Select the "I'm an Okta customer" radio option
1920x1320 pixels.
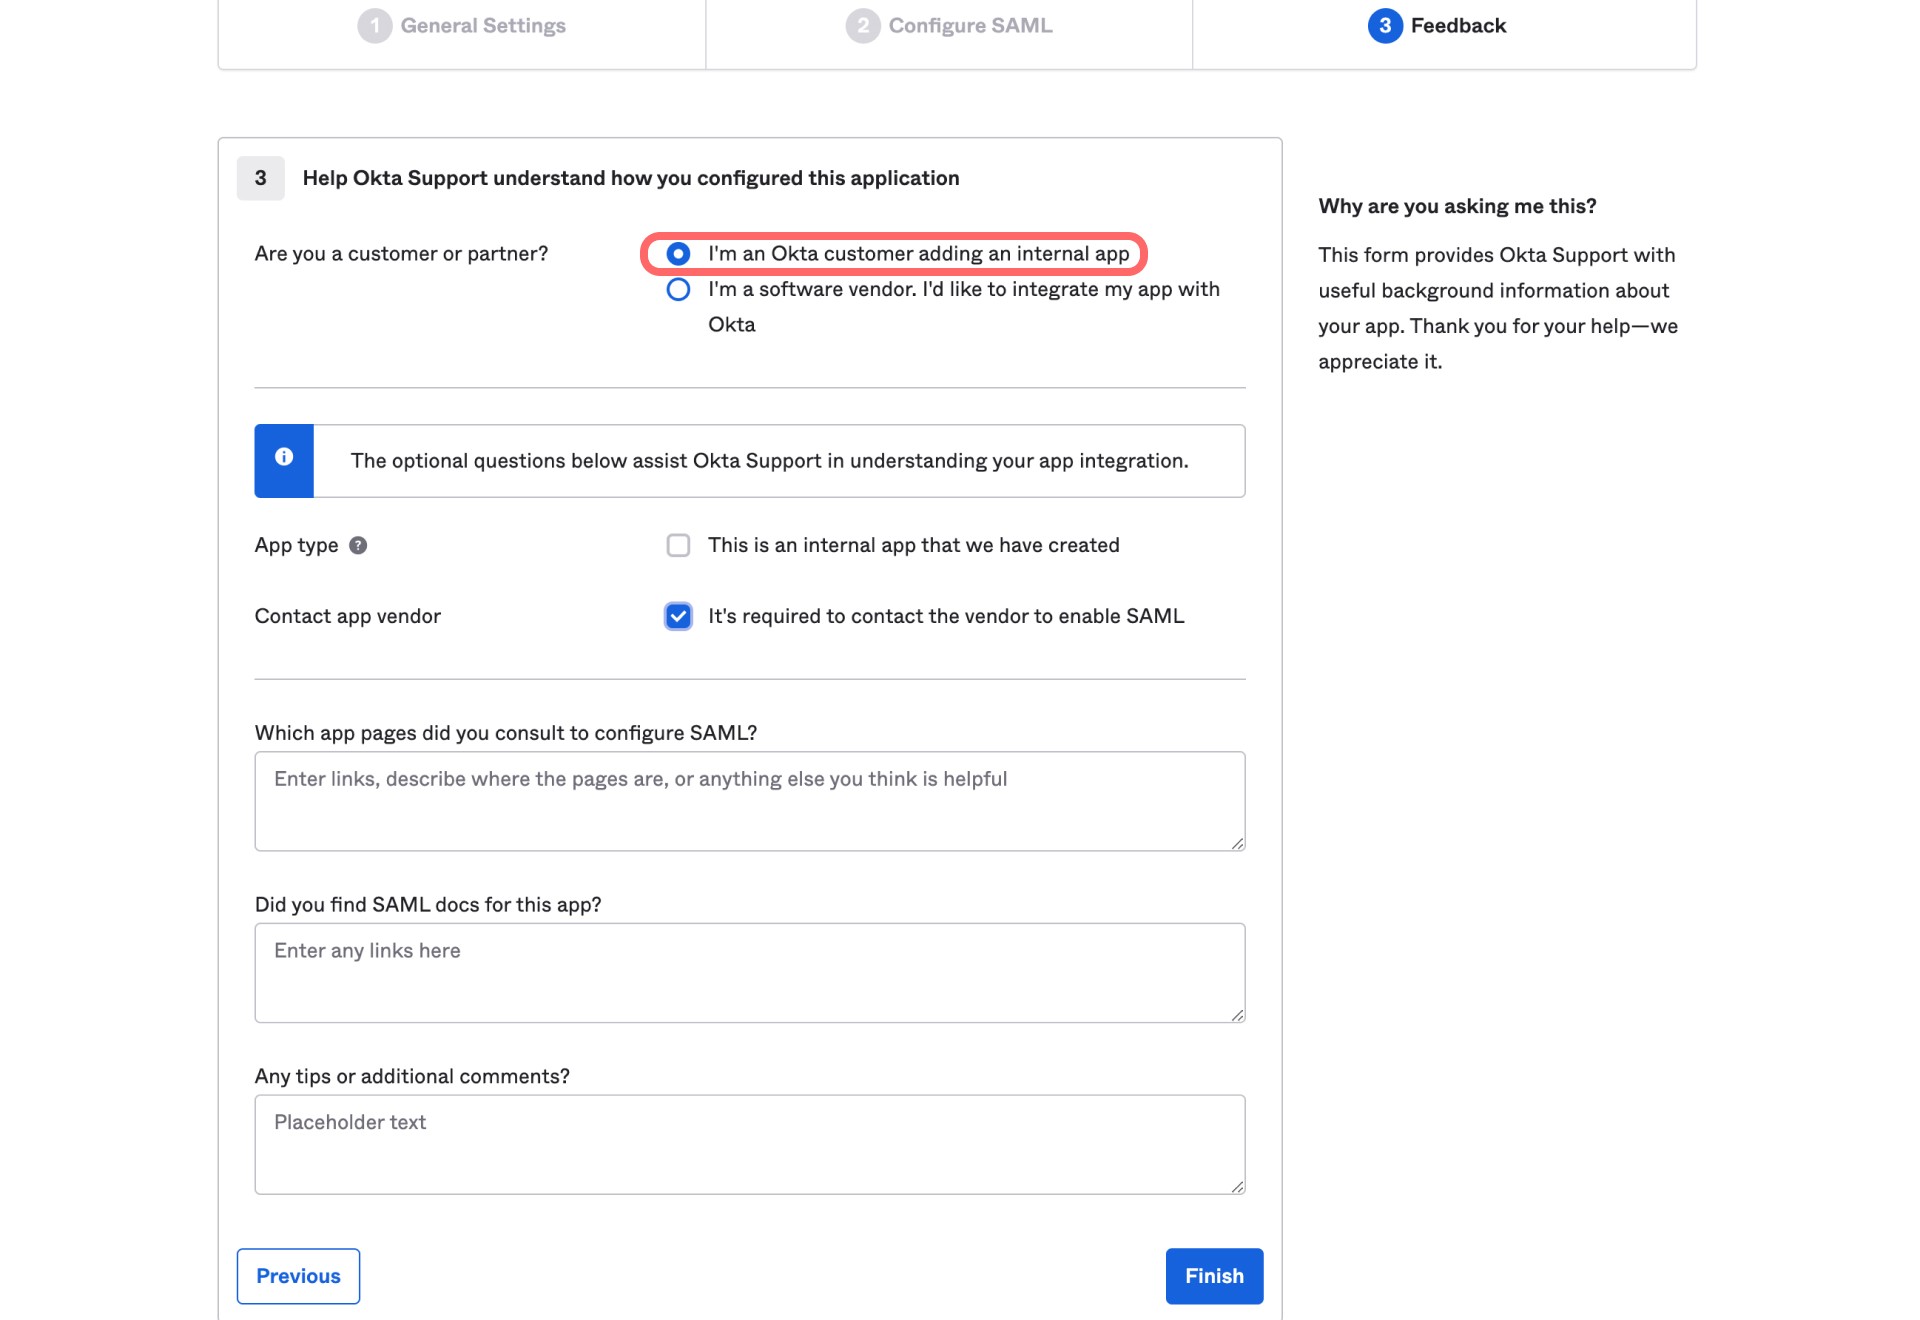click(678, 253)
